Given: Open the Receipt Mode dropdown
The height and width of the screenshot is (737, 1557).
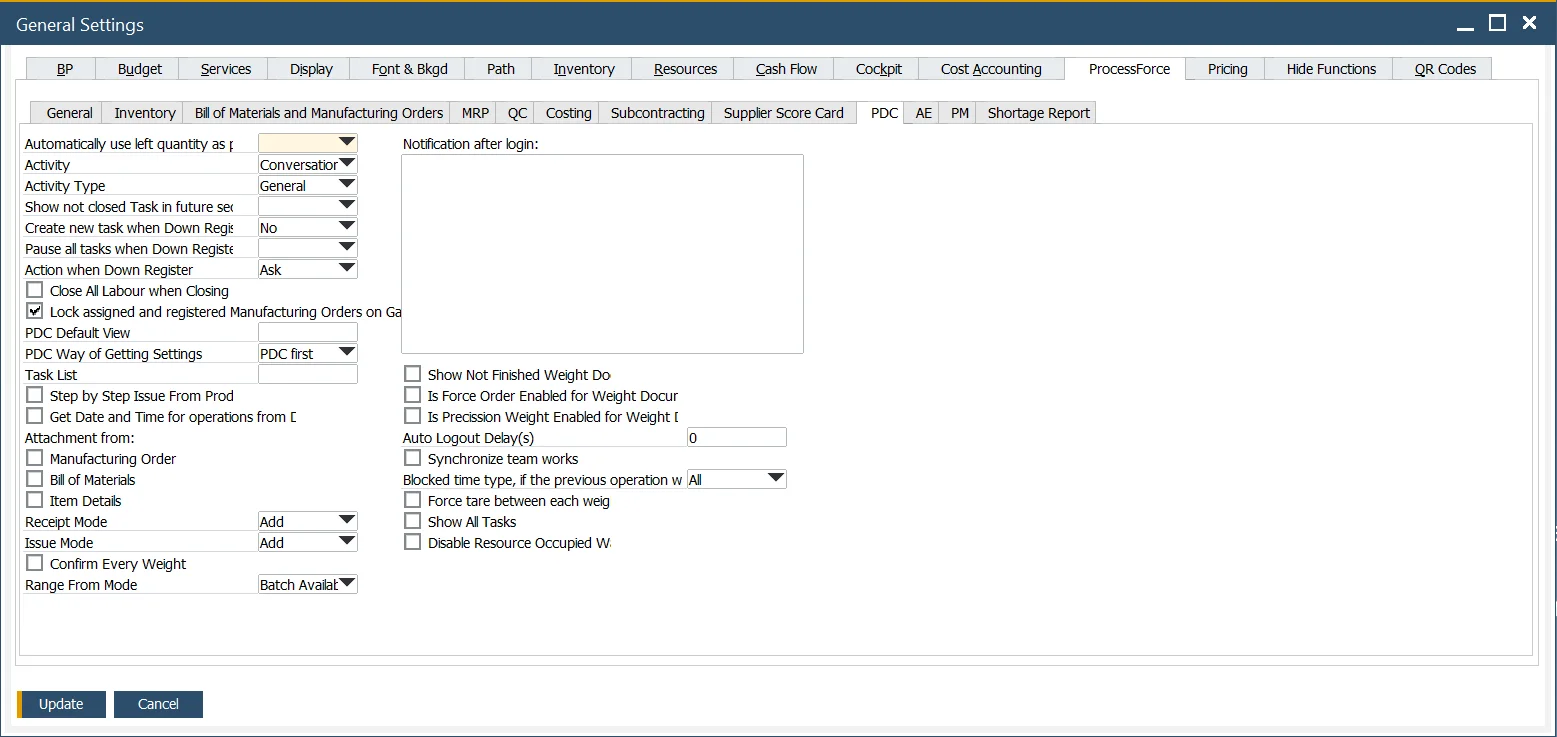Looking at the screenshot, I should click(x=346, y=521).
